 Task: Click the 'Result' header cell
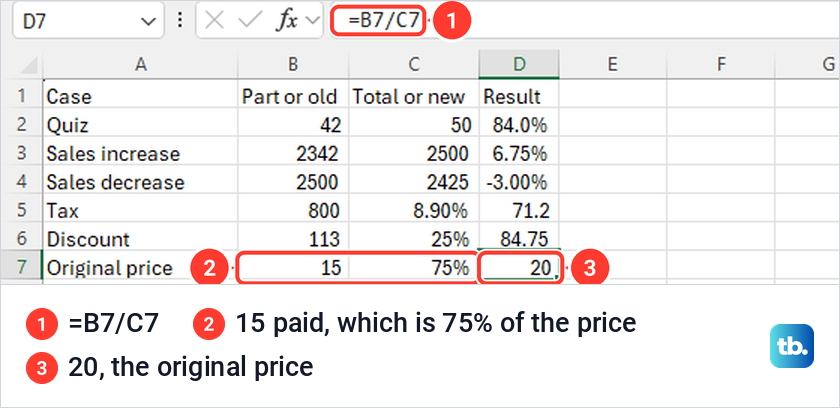coord(519,96)
